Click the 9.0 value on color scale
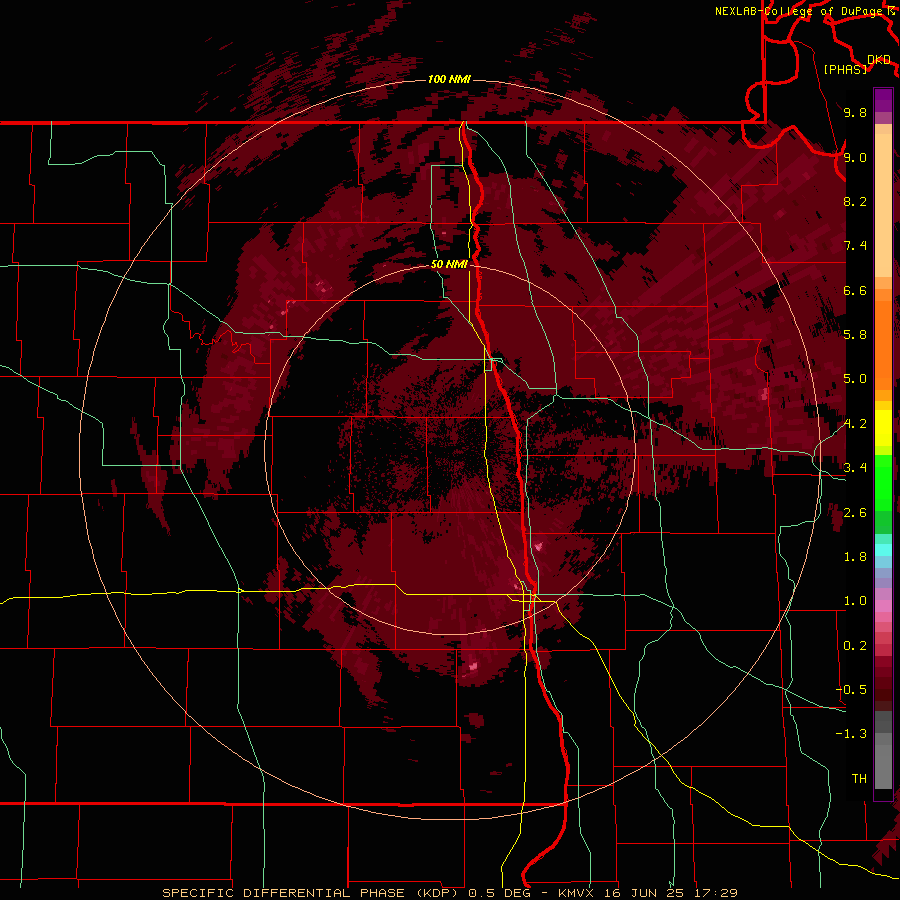The width and height of the screenshot is (900, 900). [855, 157]
